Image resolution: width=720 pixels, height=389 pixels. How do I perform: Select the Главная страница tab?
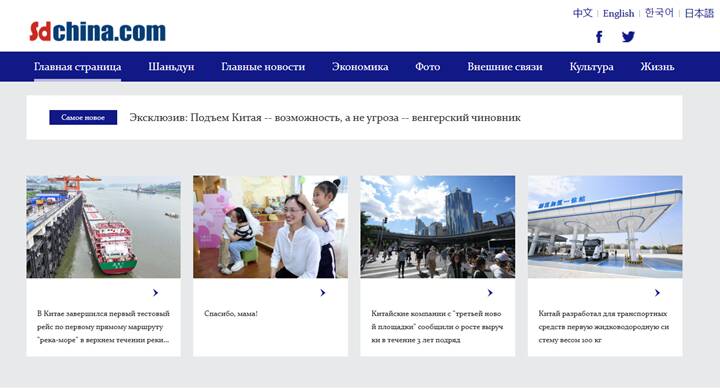(77, 67)
